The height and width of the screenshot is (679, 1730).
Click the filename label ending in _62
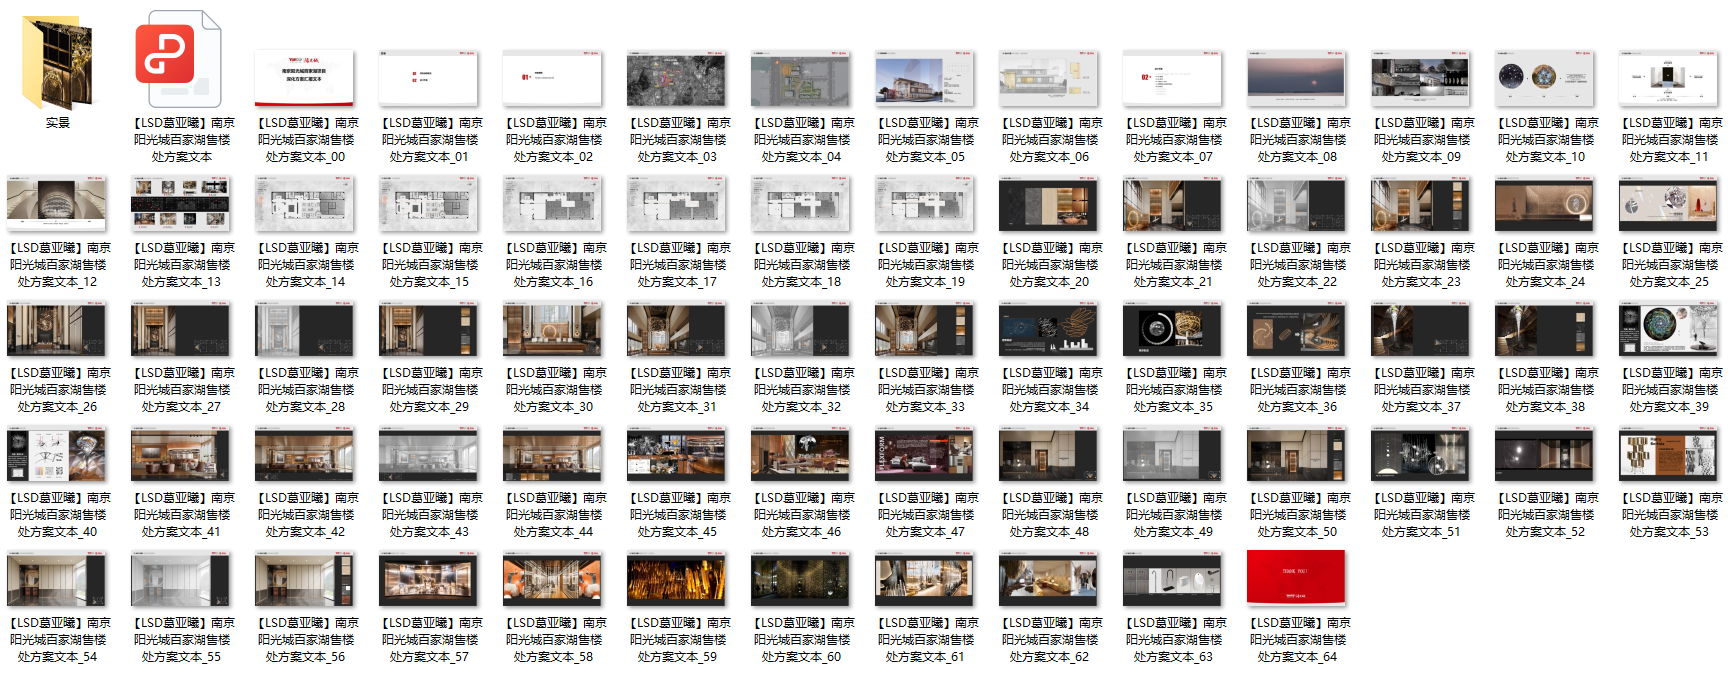1048,640
